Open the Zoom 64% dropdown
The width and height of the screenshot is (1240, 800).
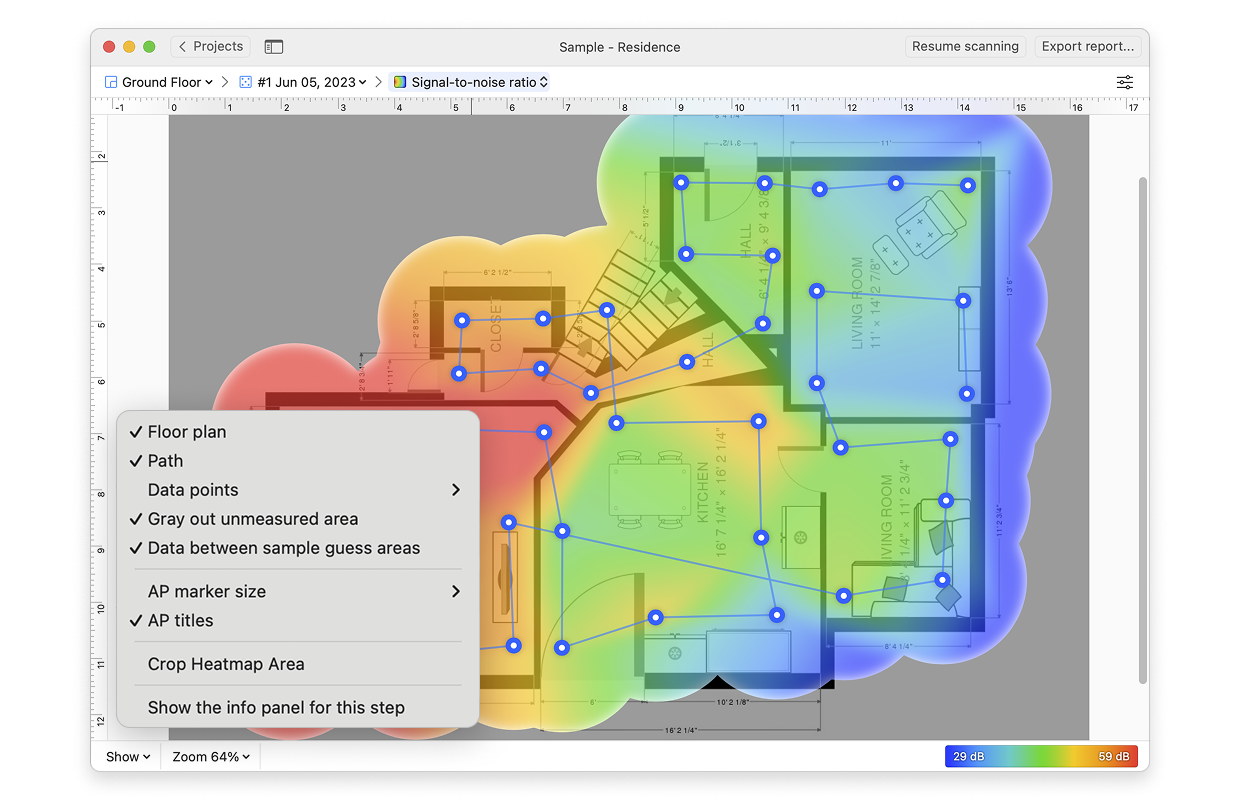[210, 757]
